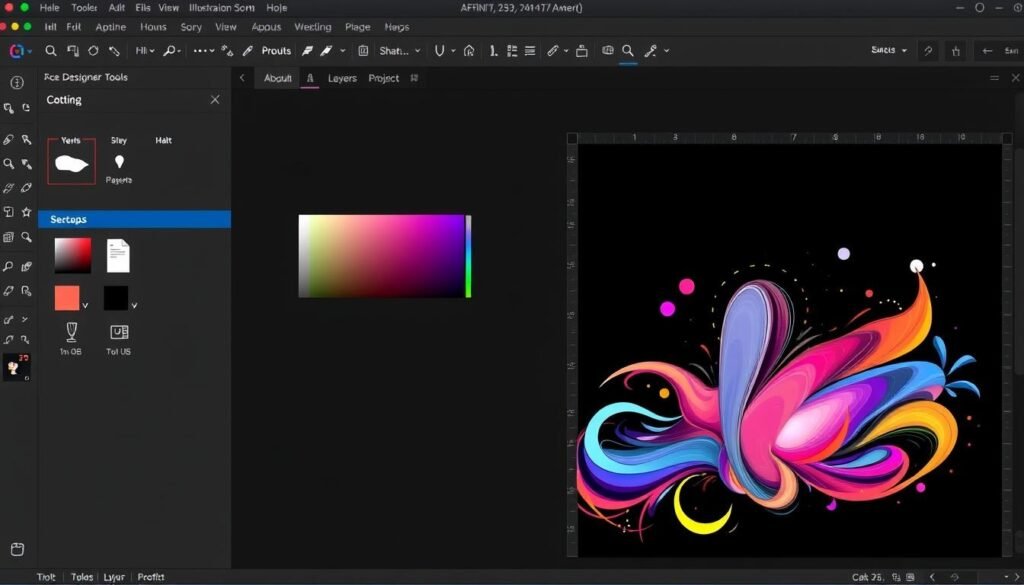This screenshot has width=1024, height=585.
Task: Close the Cotting panel with the X
Action: (x=215, y=100)
